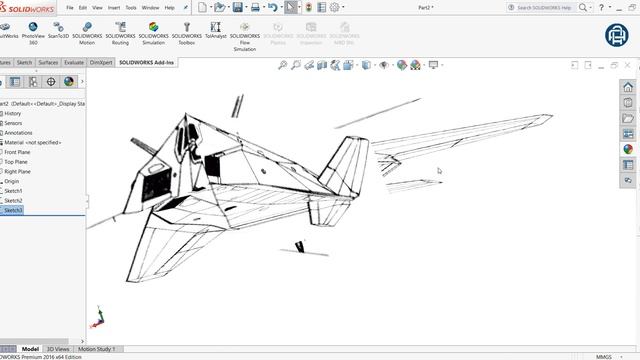The height and width of the screenshot is (360, 640).
Task: Open dropdown arrow beside Undo icon
Action: [282, 7]
